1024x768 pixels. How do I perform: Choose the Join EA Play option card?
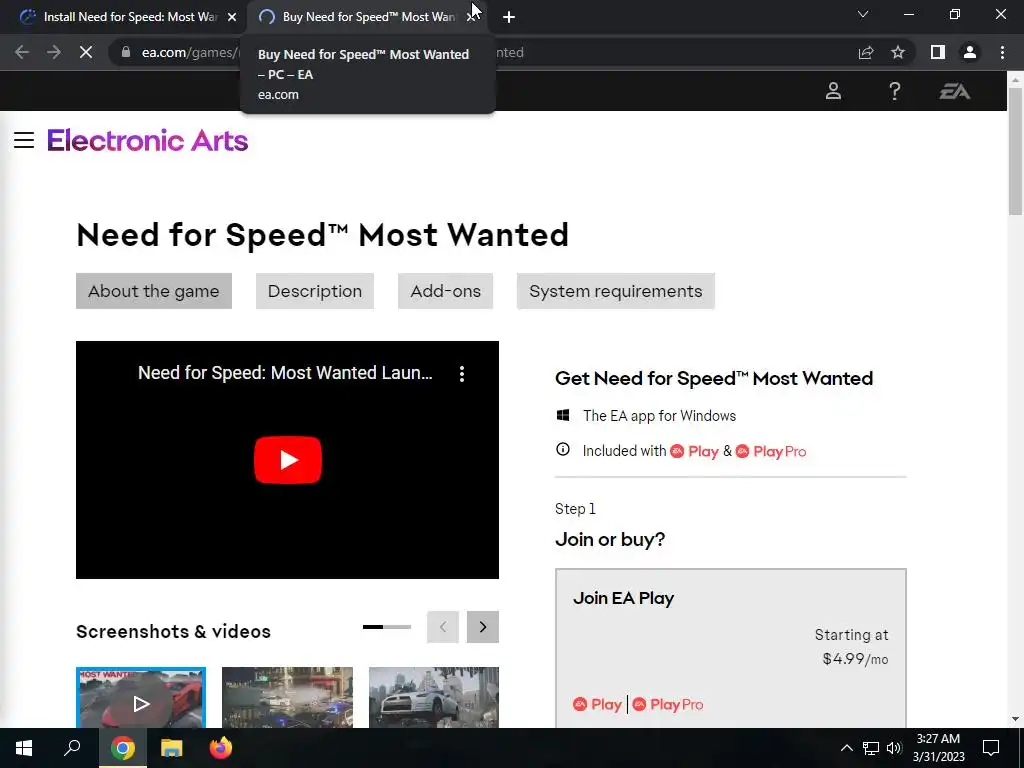pyautogui.click(x=731, y=648)
